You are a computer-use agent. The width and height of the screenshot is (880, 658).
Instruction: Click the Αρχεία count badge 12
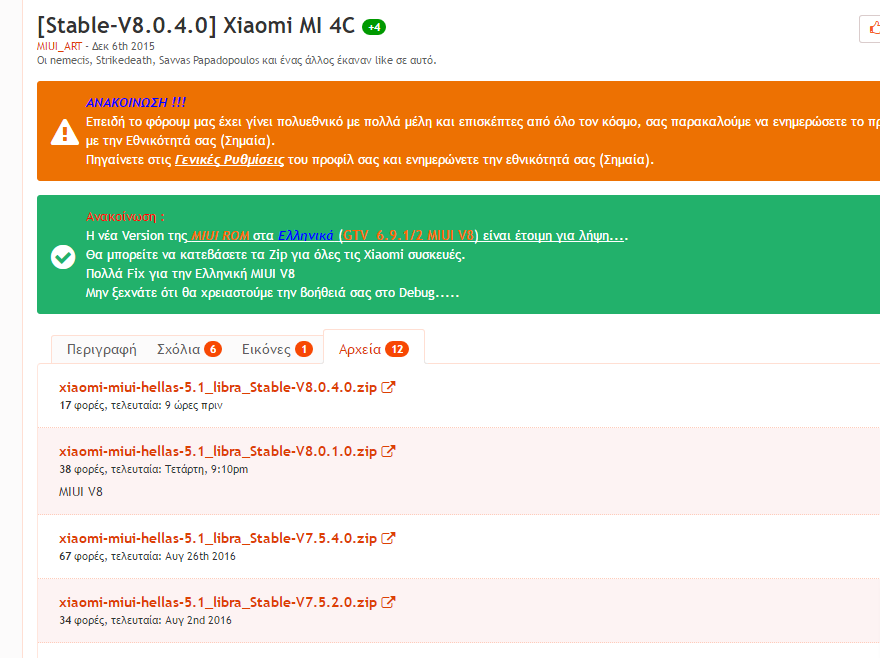397,349
